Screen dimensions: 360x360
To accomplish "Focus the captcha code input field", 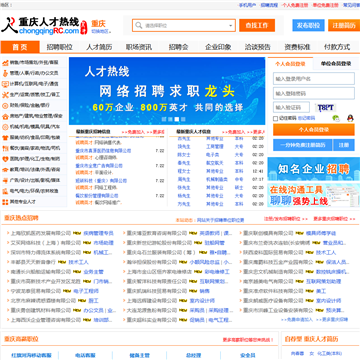I will [291, 107].
